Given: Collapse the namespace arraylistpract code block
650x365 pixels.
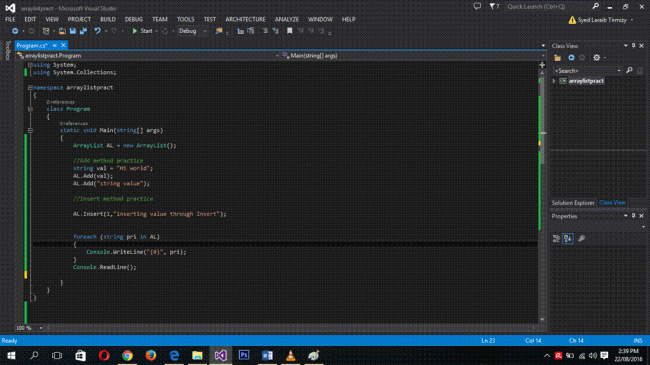Looking at the screenshot, I should tap(30, 88).
